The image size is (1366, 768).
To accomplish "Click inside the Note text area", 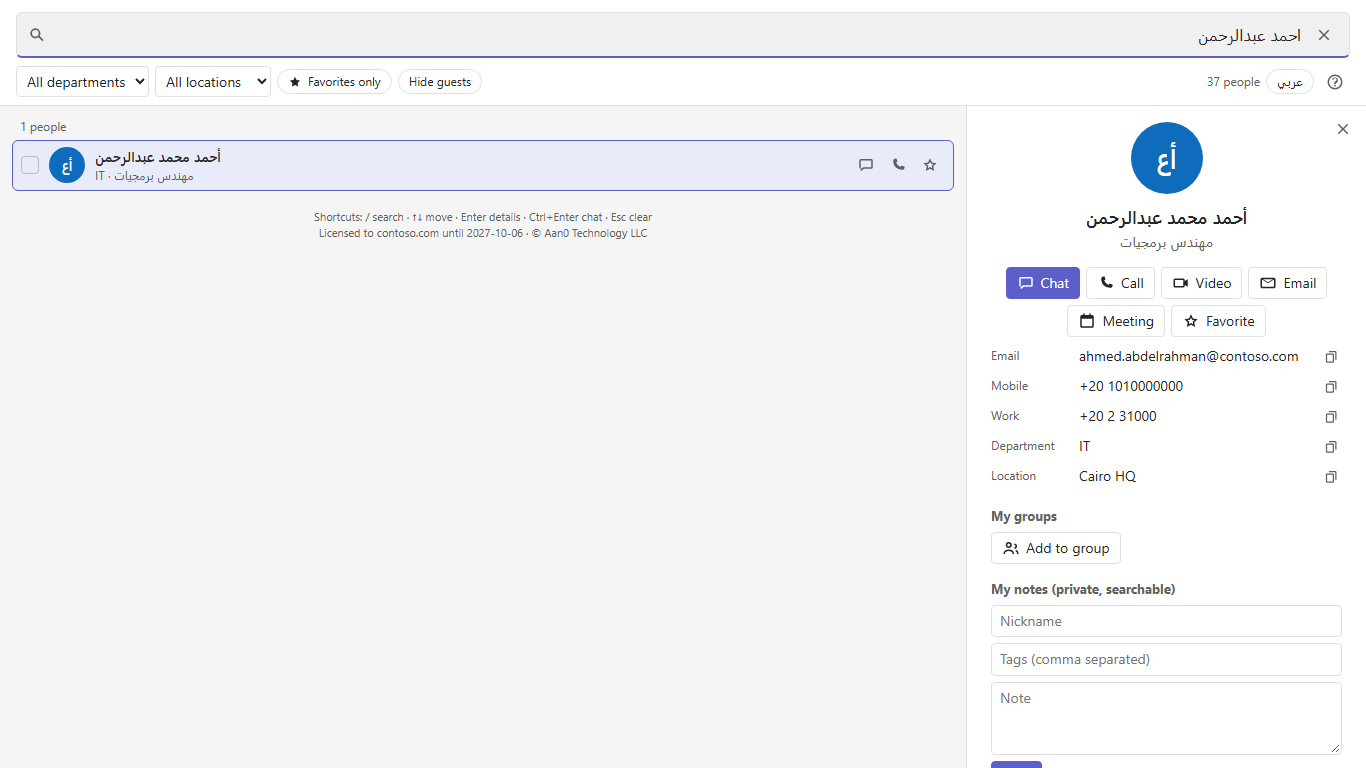I will coord(1166,718).
